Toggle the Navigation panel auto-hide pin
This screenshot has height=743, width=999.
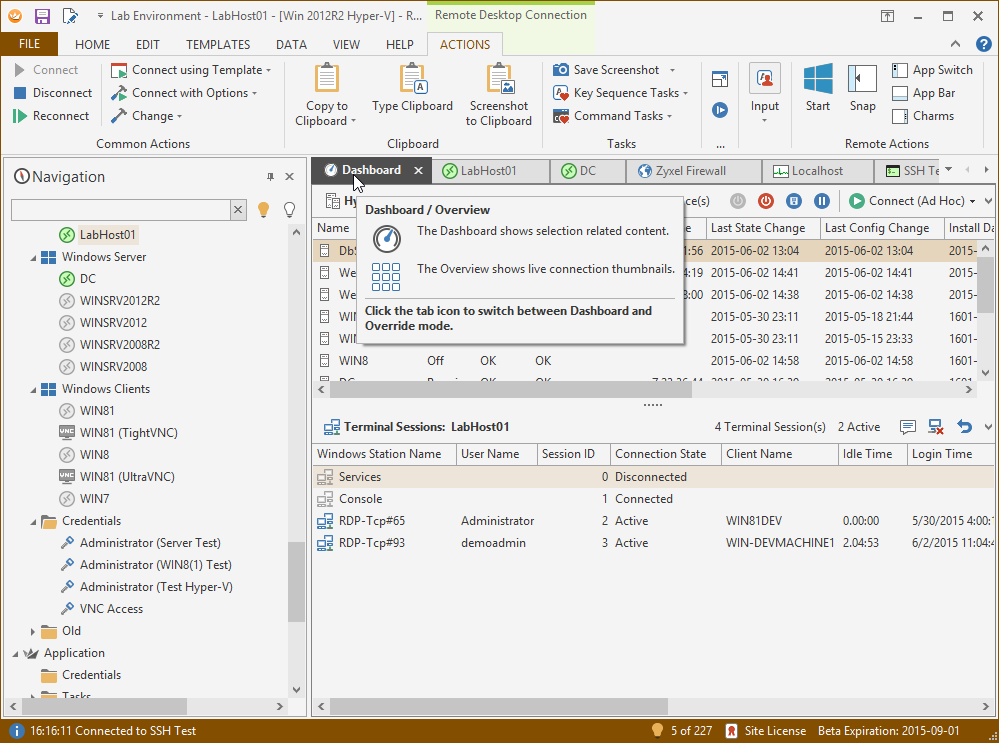coord(269,175)
